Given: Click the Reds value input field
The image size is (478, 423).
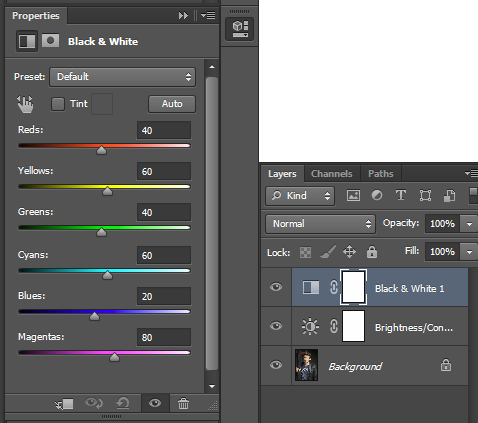Looking at the screenshot, I should click(x=164, y=130).
